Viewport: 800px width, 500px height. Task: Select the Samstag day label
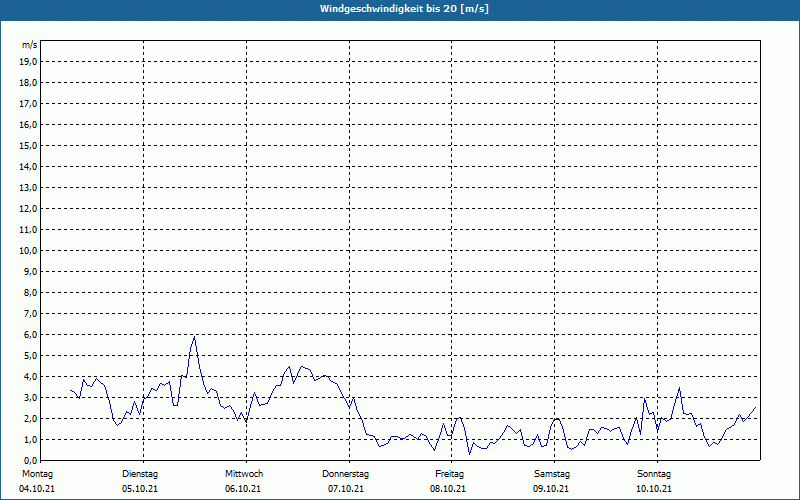(552, 474)
